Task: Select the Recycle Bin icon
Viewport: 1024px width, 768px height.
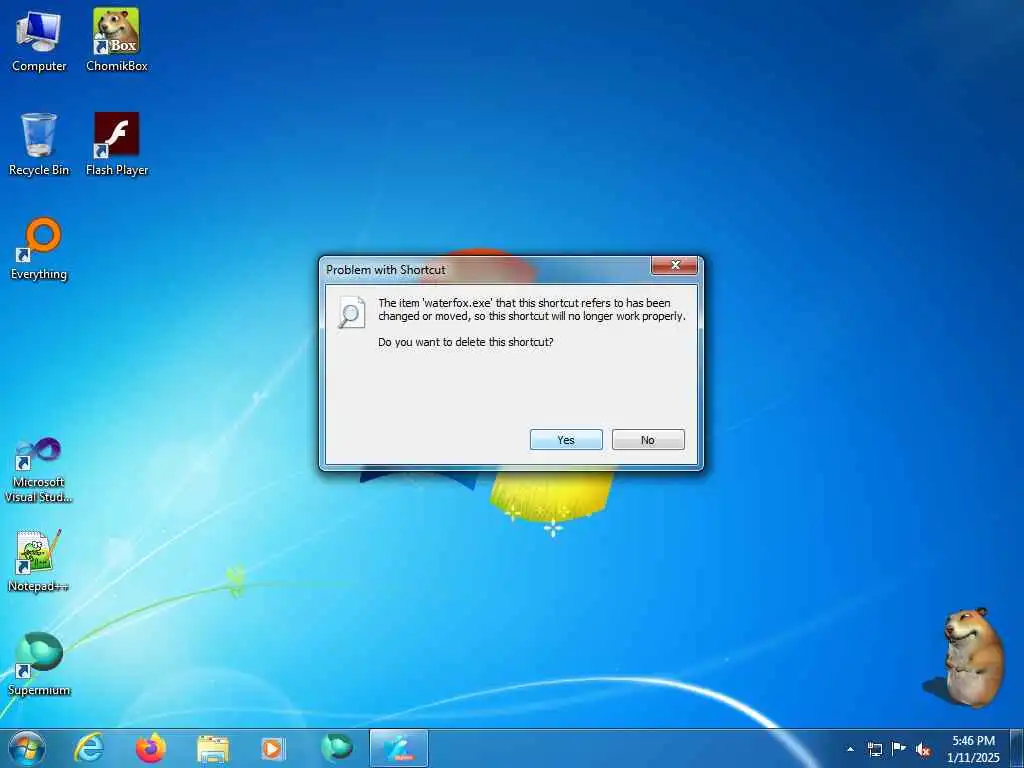Action: click(39, 144)
